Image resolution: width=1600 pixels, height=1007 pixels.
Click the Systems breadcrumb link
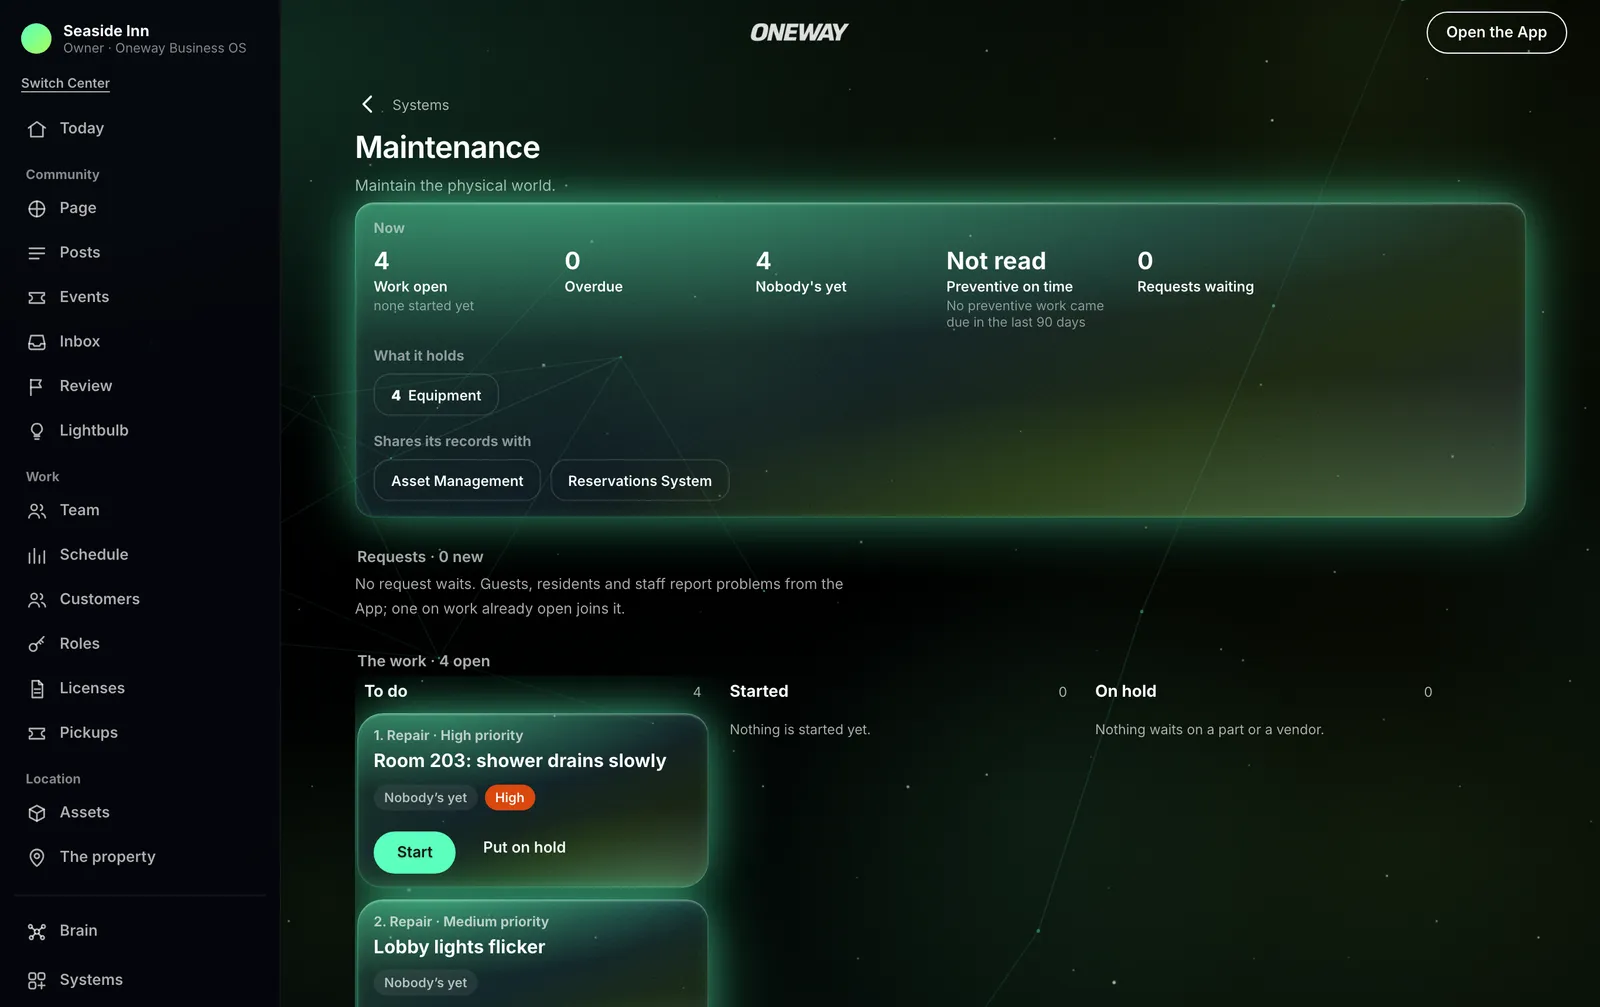[420, 105]
